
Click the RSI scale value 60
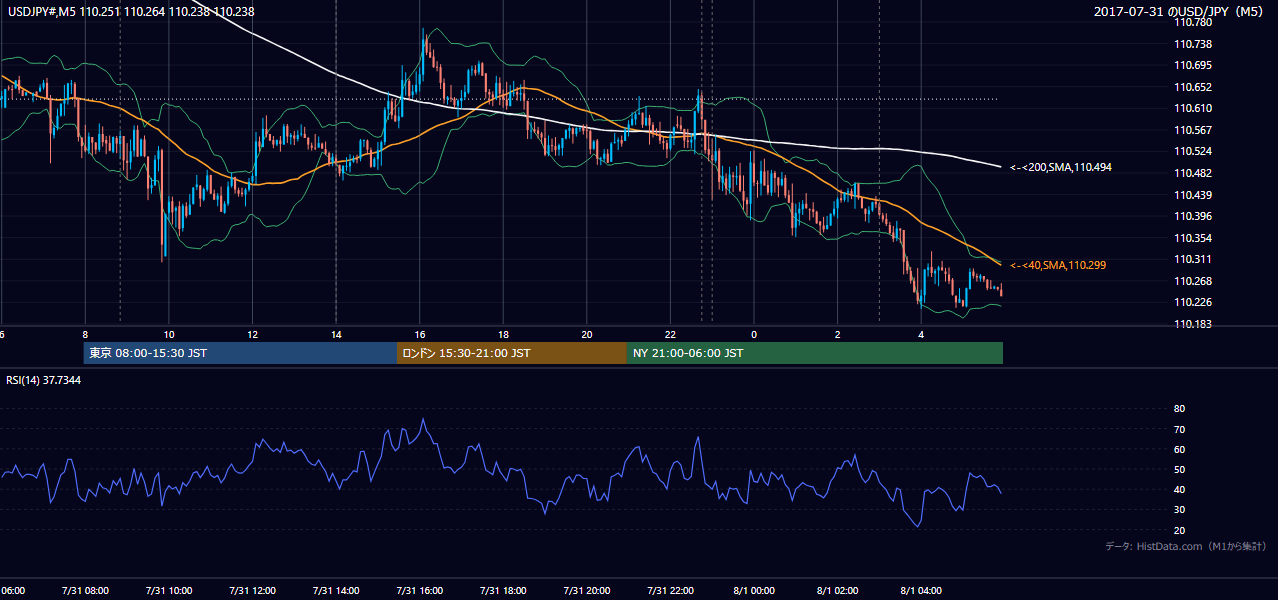(1179, 449)
